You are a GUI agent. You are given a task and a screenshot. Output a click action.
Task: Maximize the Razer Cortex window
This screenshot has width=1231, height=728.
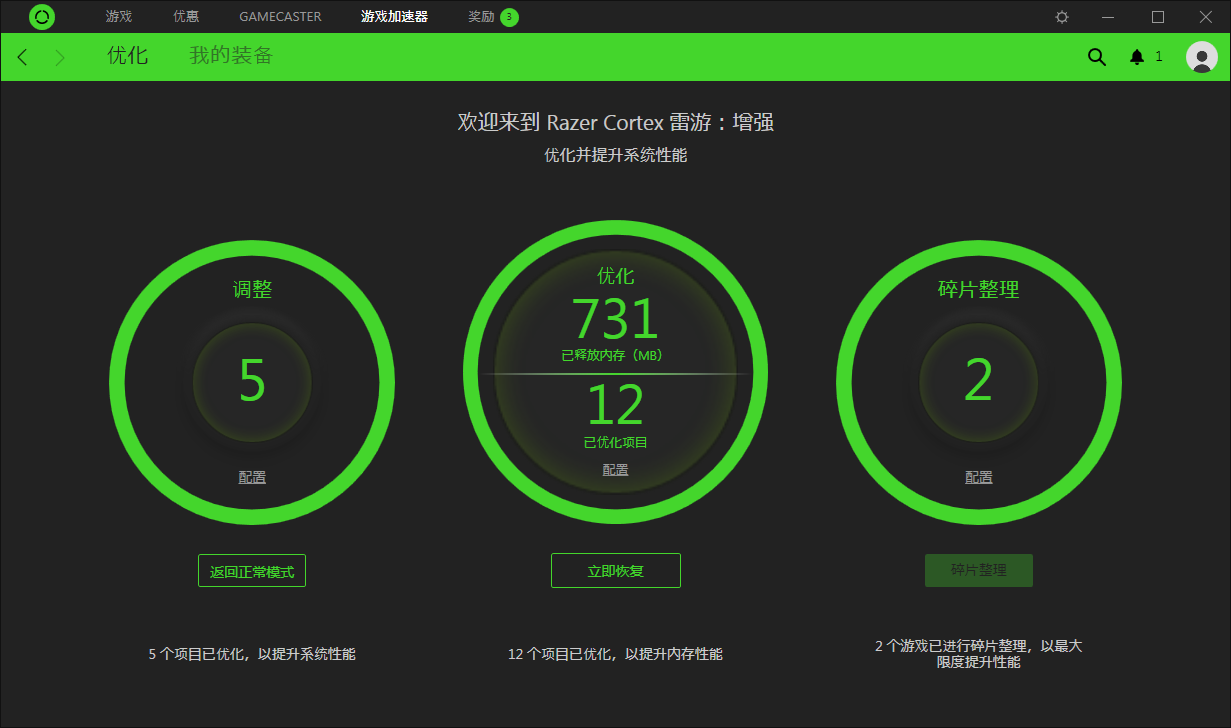(1158, 17)
